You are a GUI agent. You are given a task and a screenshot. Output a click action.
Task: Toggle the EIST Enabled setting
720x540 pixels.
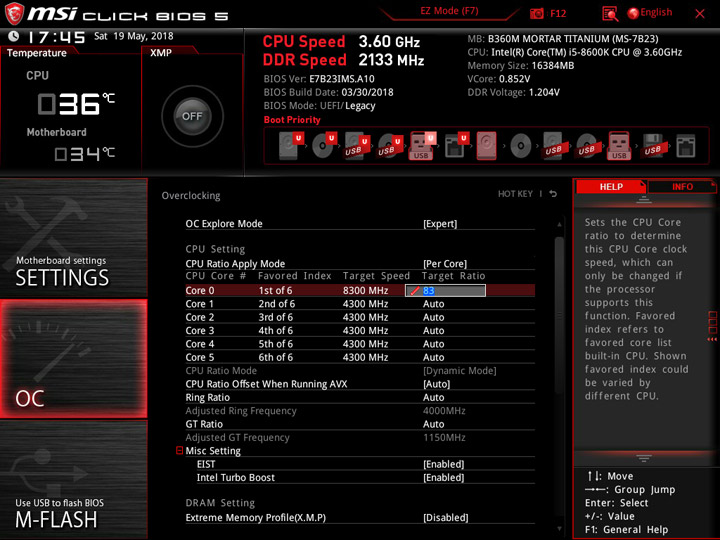pos(443,464)
